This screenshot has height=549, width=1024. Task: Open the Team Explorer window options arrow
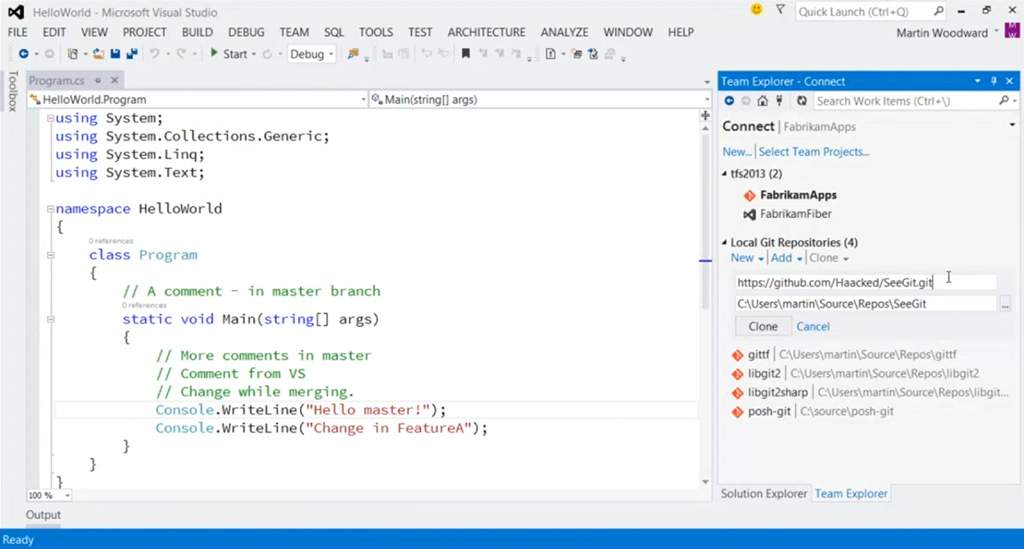click(978, 81)
